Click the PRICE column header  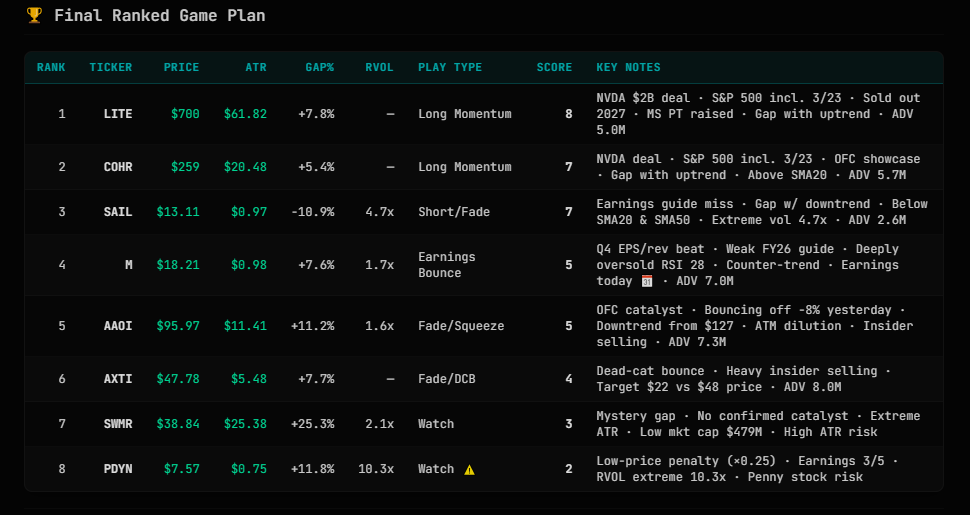181,67
